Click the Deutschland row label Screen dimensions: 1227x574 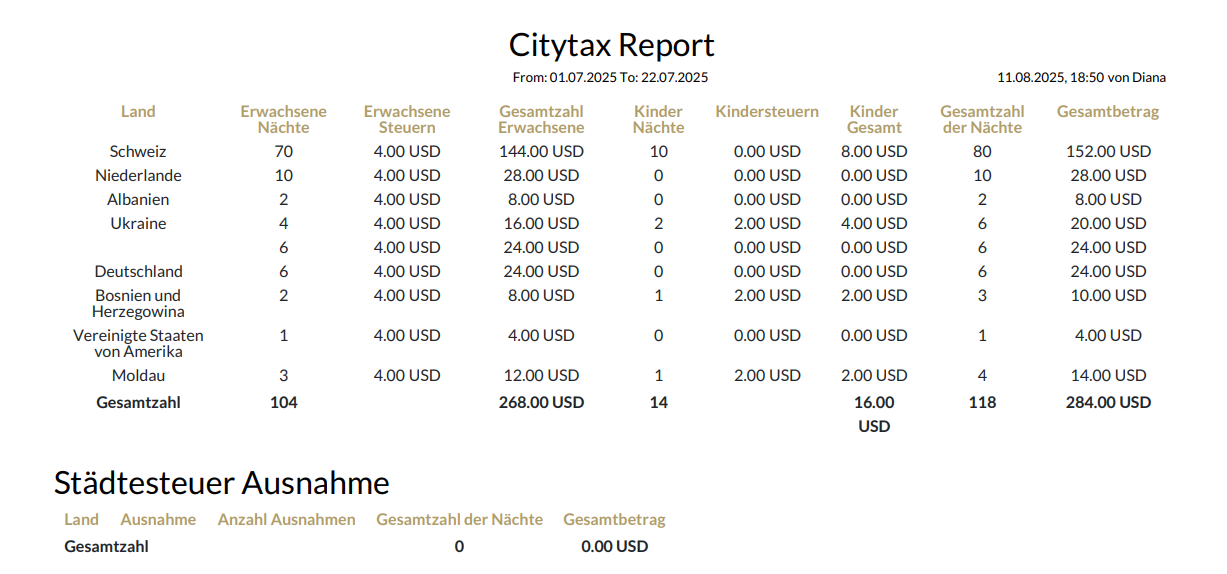[x=138, y=272]
